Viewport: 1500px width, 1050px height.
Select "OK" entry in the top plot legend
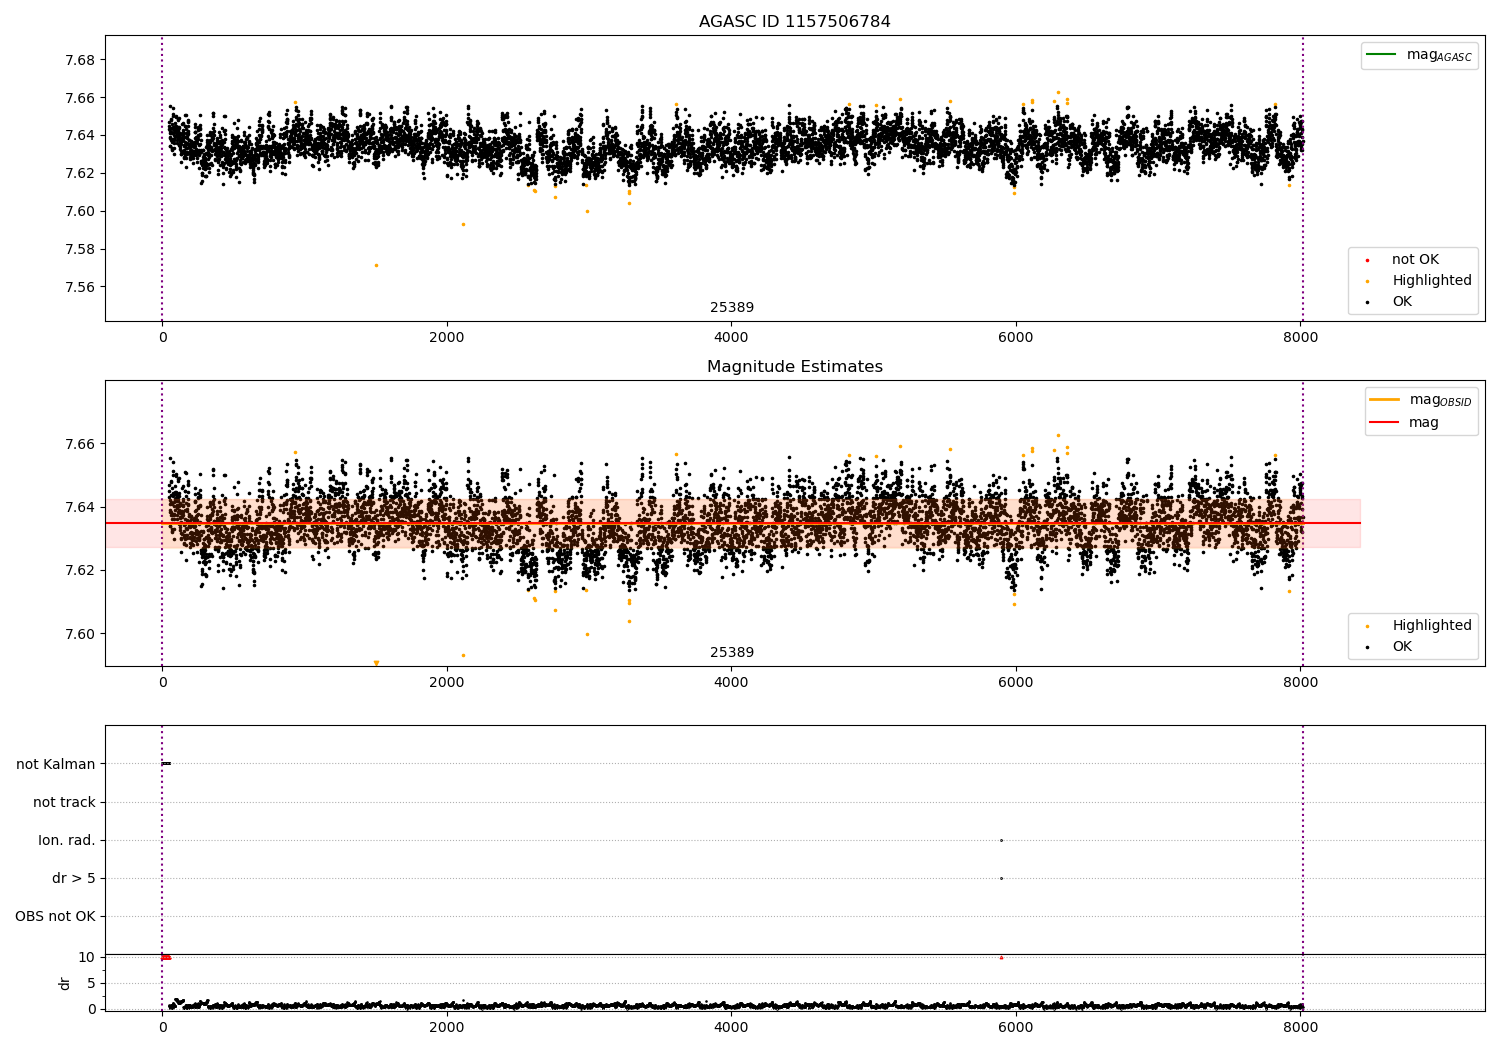coord(1402,302)
